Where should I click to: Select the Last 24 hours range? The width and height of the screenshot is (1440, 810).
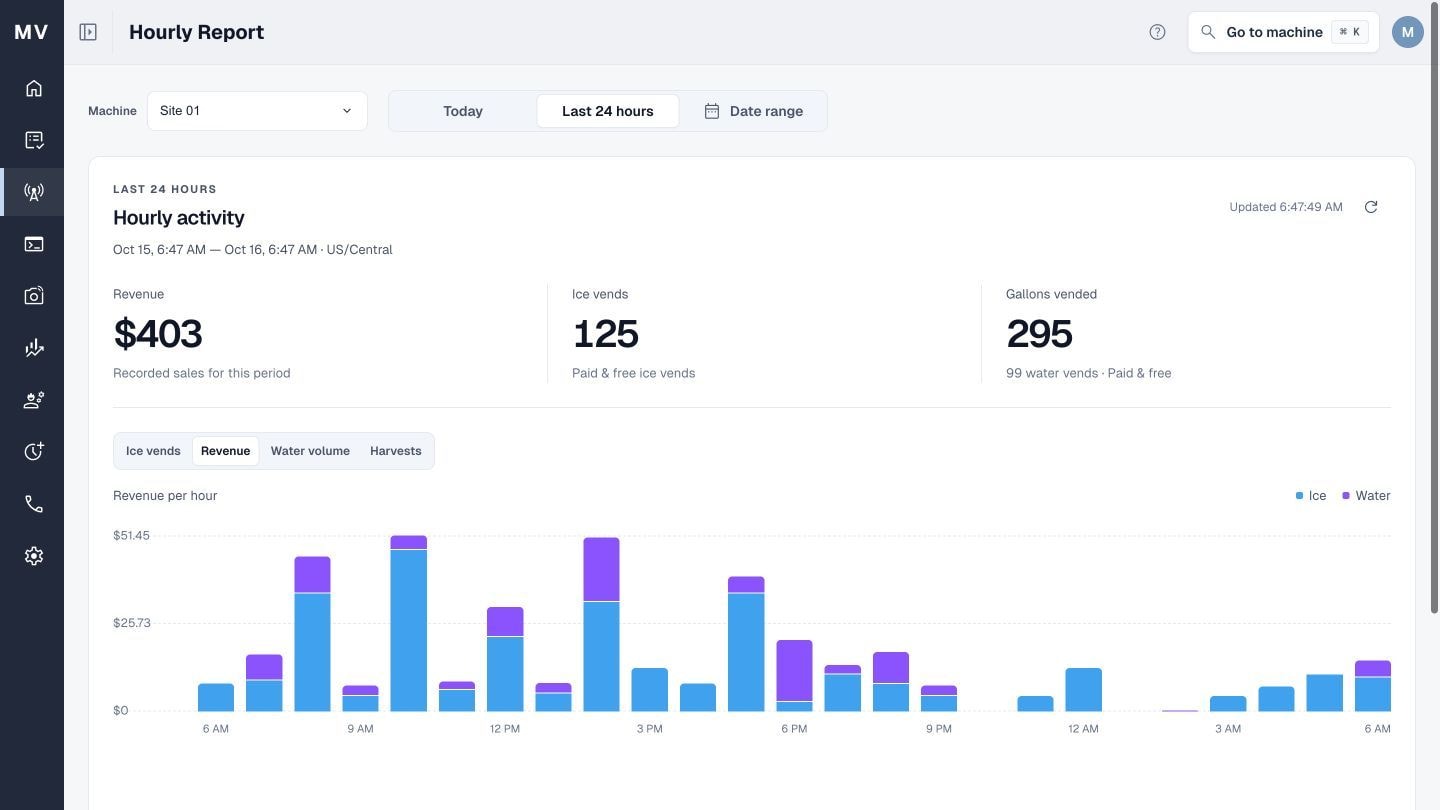pyautogui.click(x=608, y=111)
